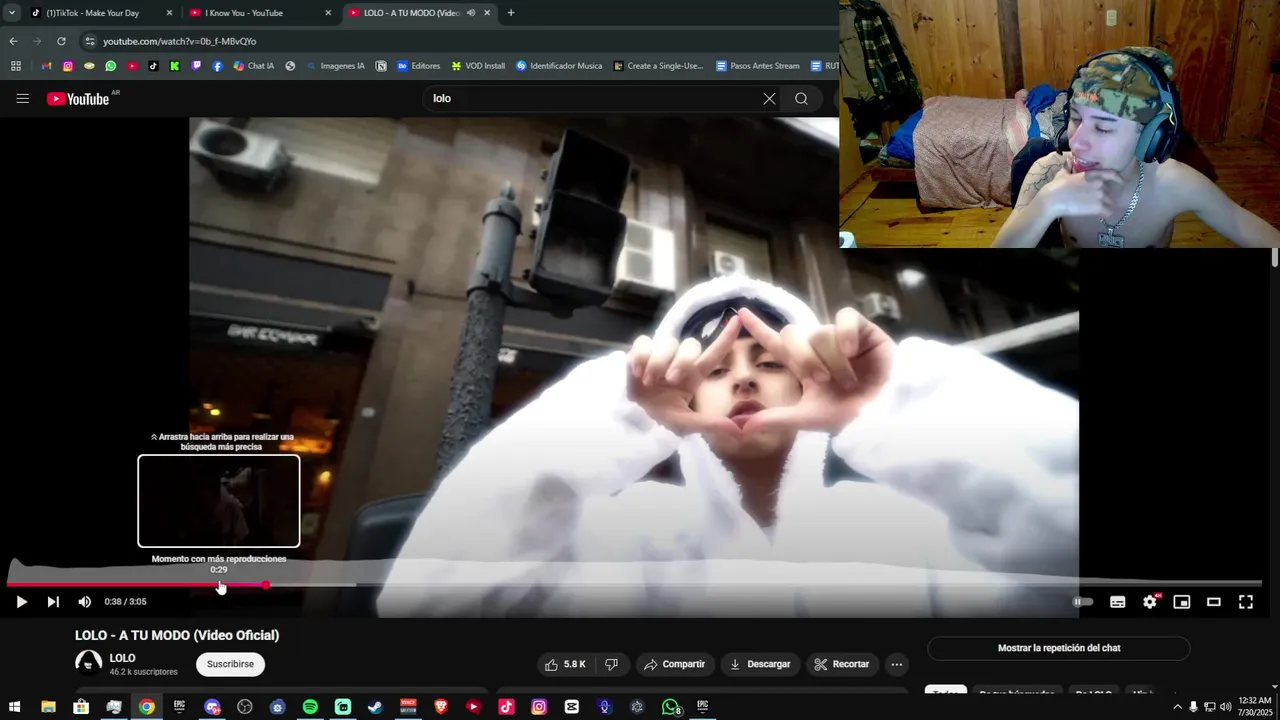Open Identificador Musica bookmark
This screenshot has width=1280, height=720.
pos(559,66)
